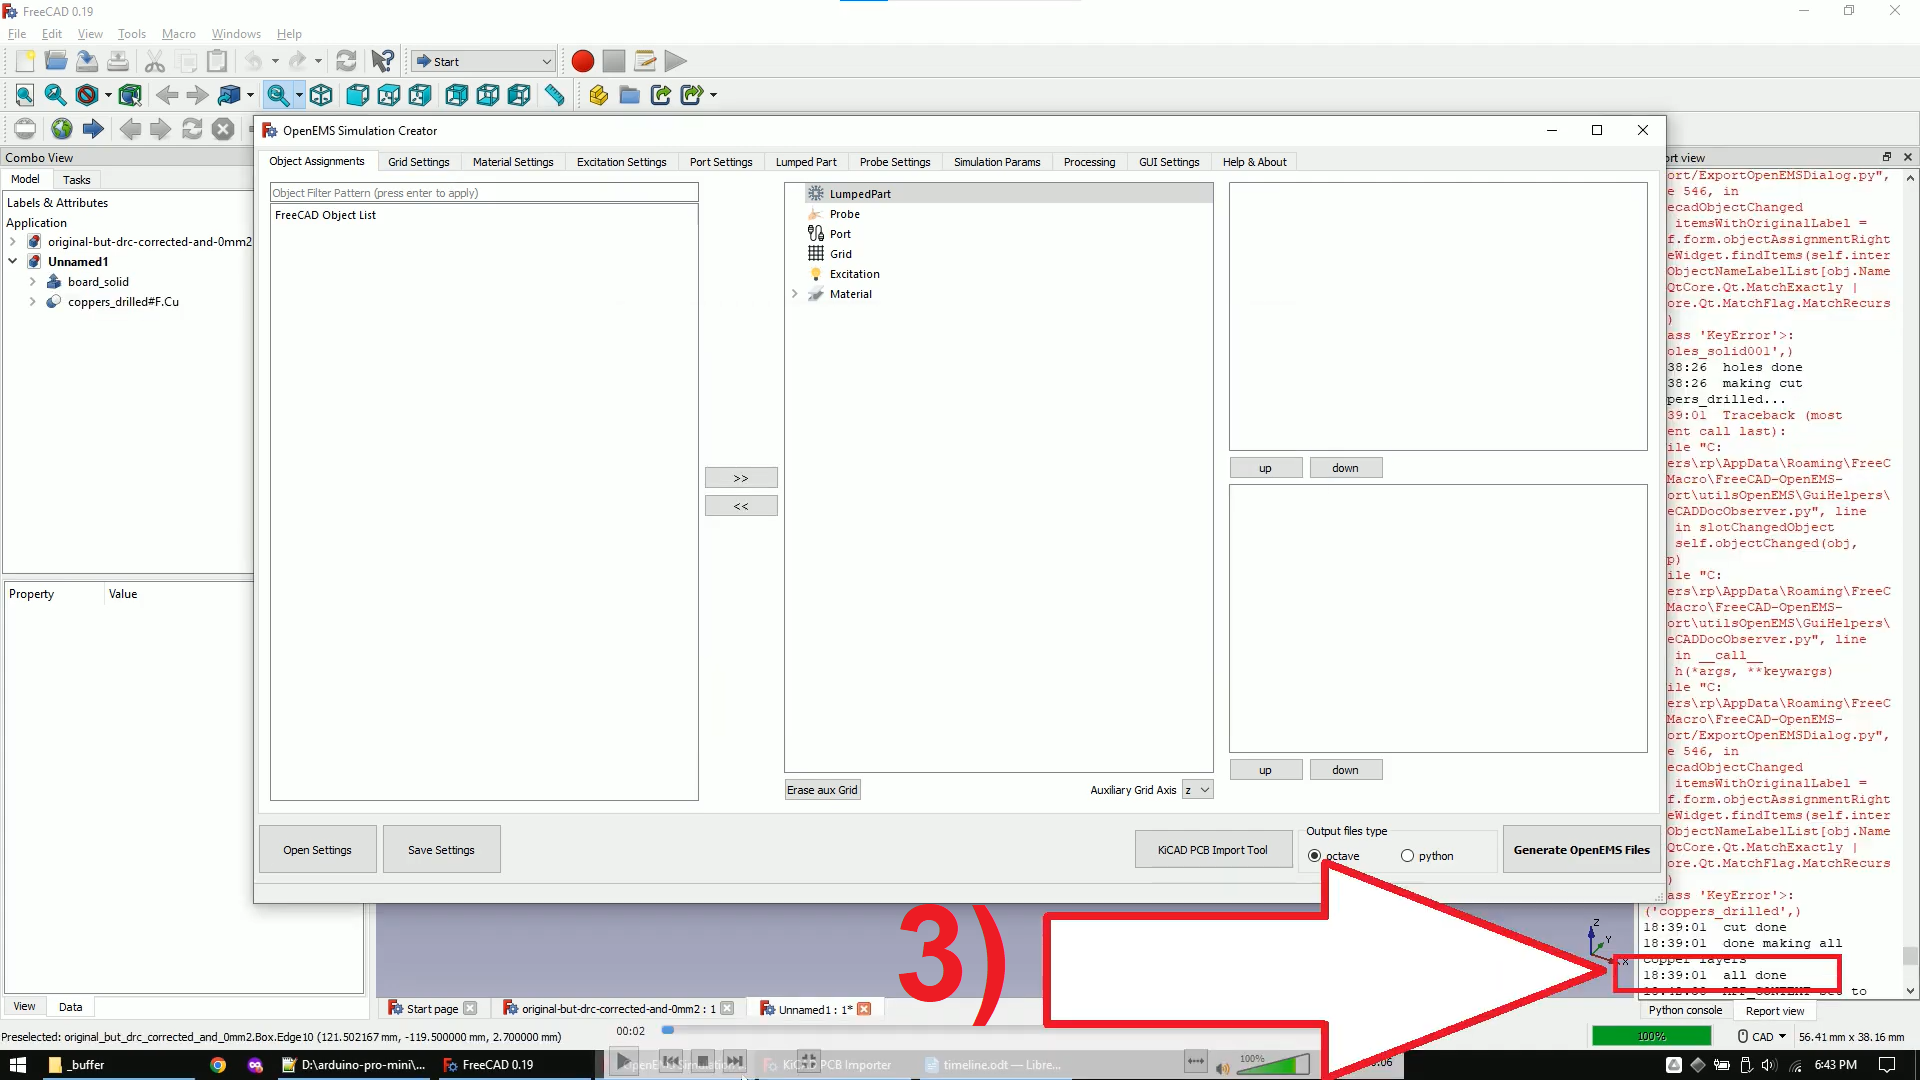
Task: Switch to the Top view cube icon
Action: [389, 95]
